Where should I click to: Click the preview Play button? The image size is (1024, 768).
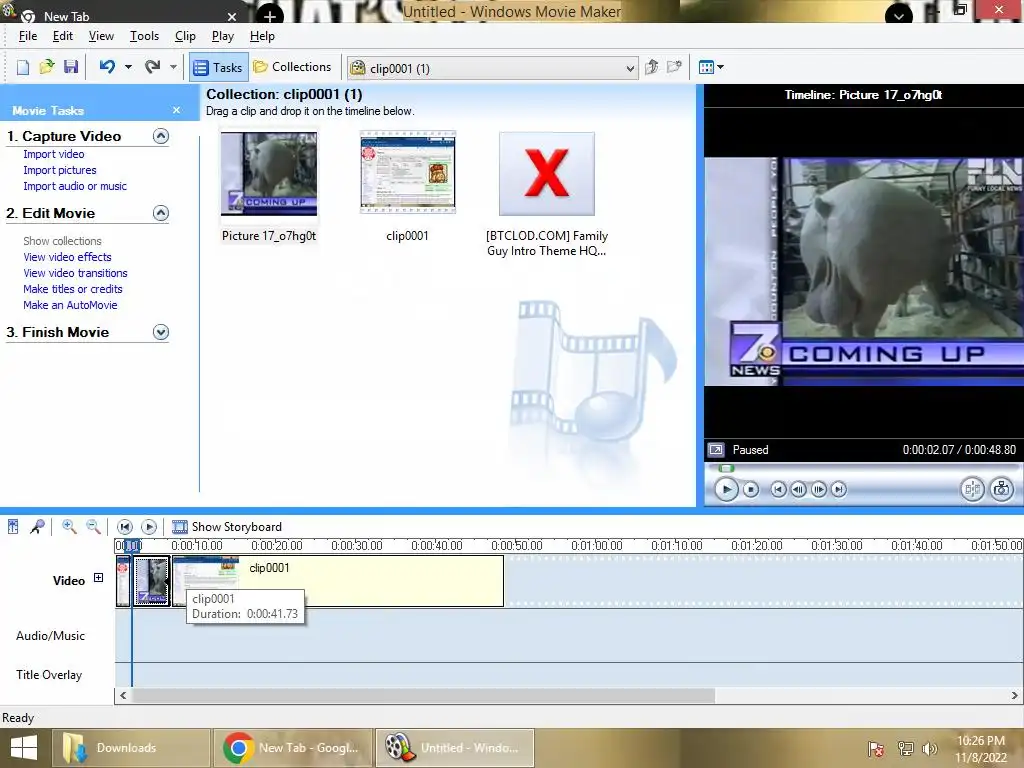pos(726,489)
